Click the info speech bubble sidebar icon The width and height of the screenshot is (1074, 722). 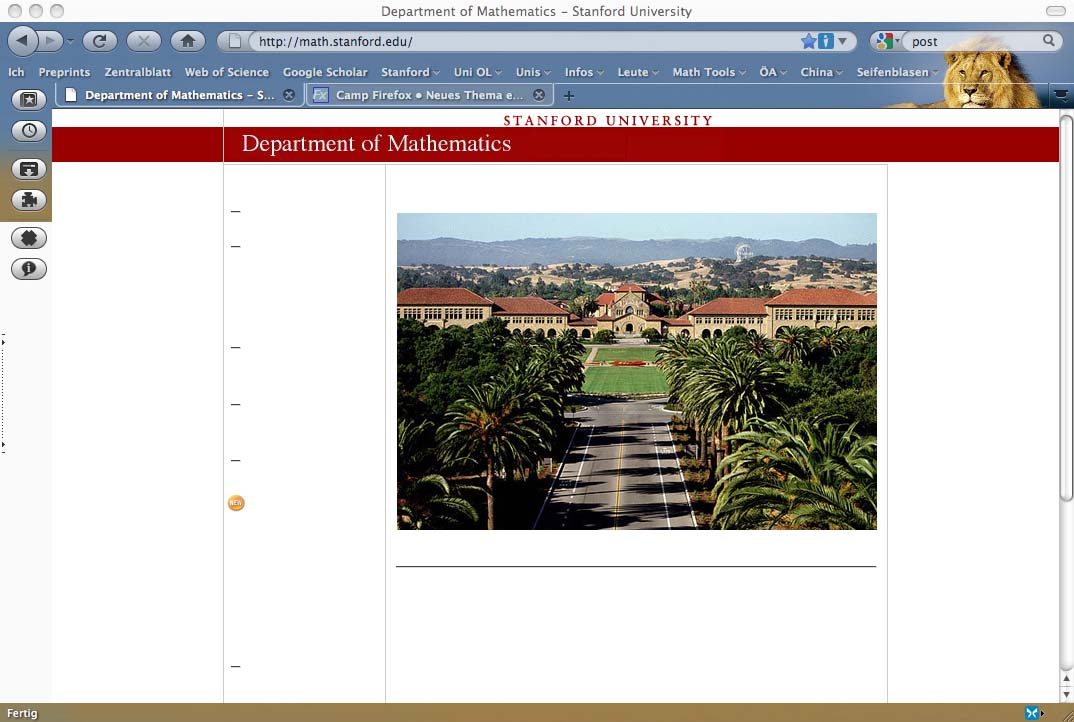29,269
